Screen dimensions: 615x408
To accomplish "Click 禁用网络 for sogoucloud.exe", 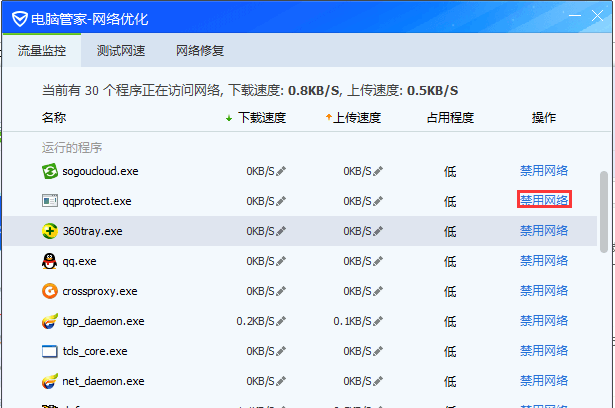I will point(544,171).
